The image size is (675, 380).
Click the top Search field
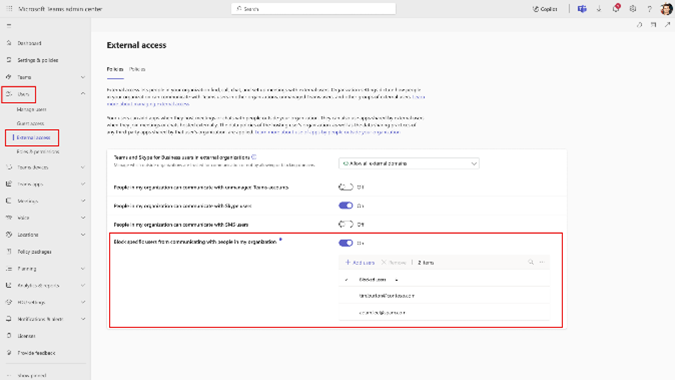(x=313, y=9)
